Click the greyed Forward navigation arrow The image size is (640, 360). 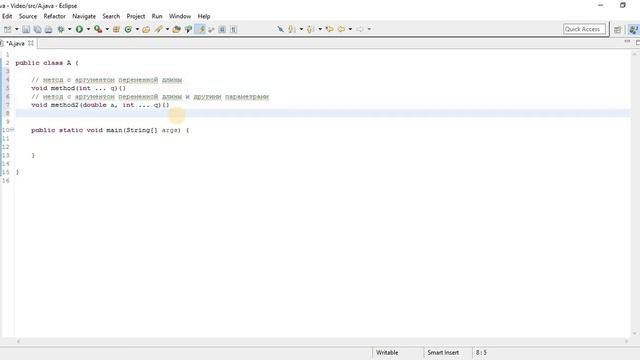pyautogui.click(x=360, y=29)
